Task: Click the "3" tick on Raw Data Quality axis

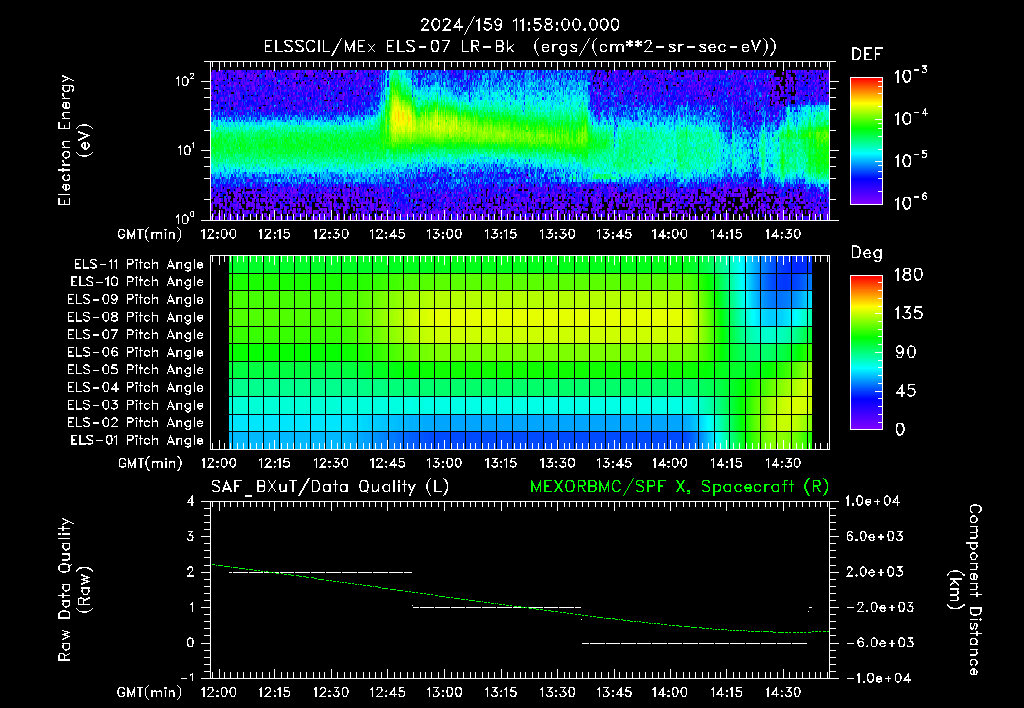Action: click(191, 536)
